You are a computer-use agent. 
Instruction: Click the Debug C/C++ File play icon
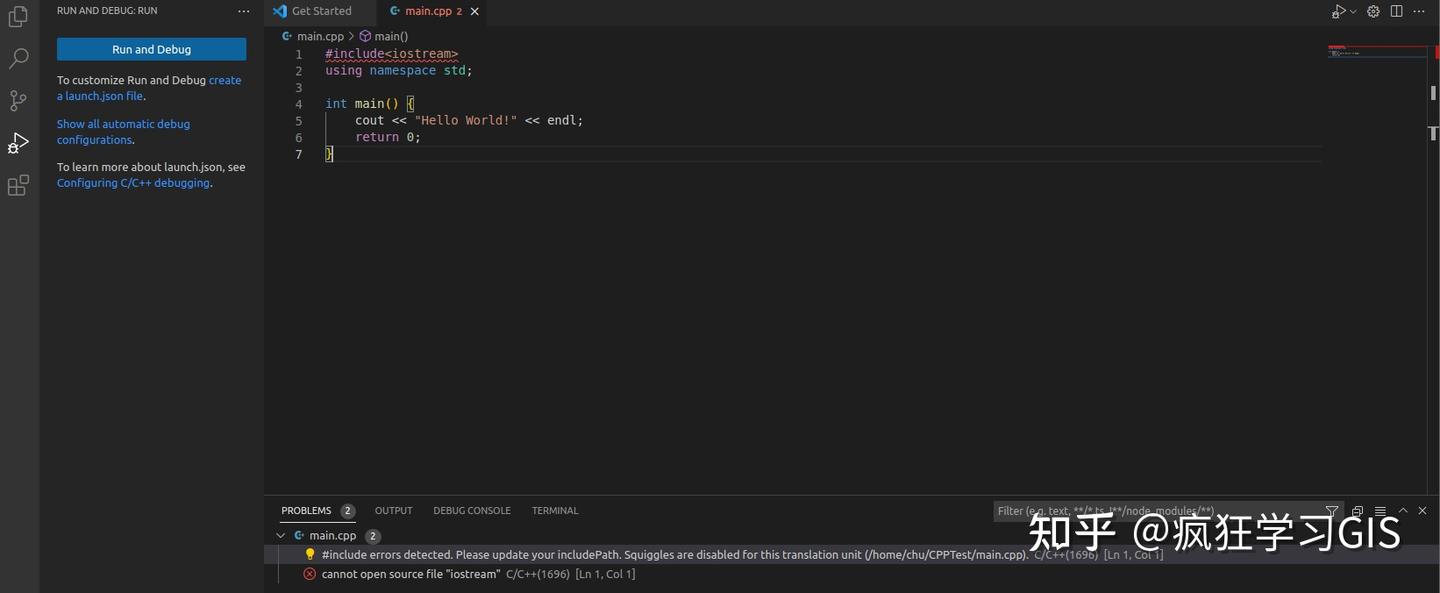(1338, 12)
